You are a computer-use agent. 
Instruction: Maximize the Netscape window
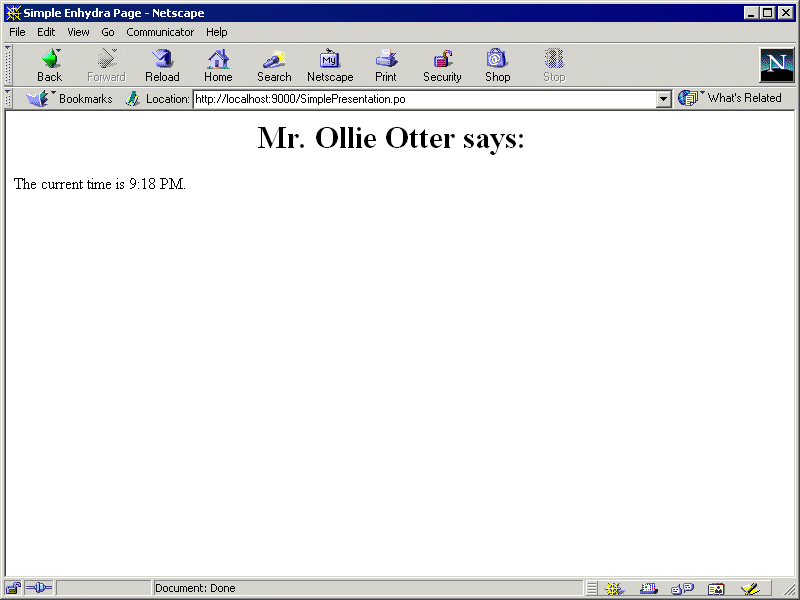coord(767,13)
